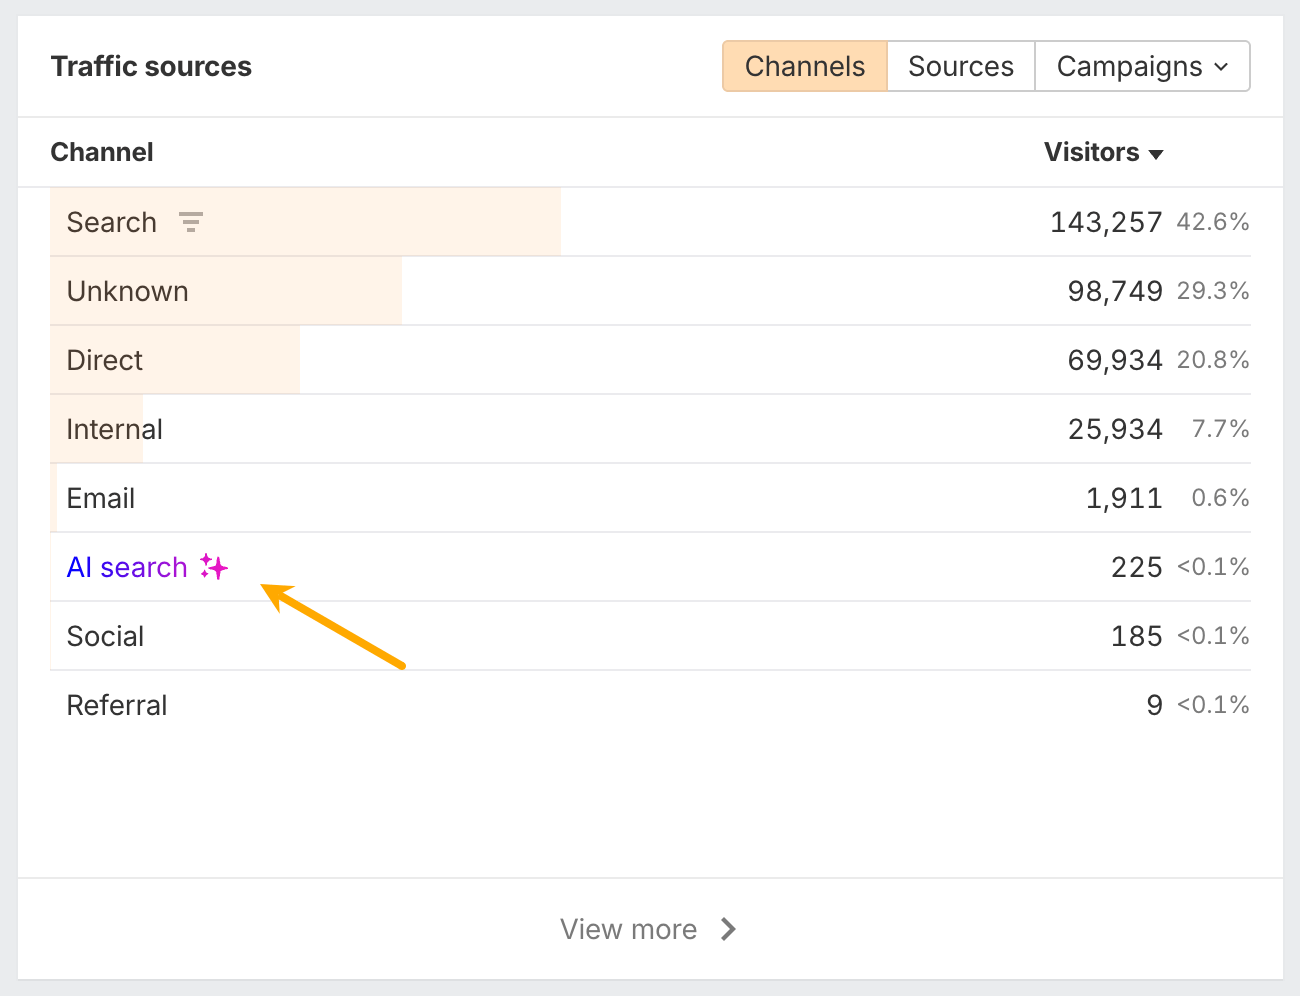The image size is (1300, 996).
Task: Click the filter icon next to Search
Action: click(191, 222)
